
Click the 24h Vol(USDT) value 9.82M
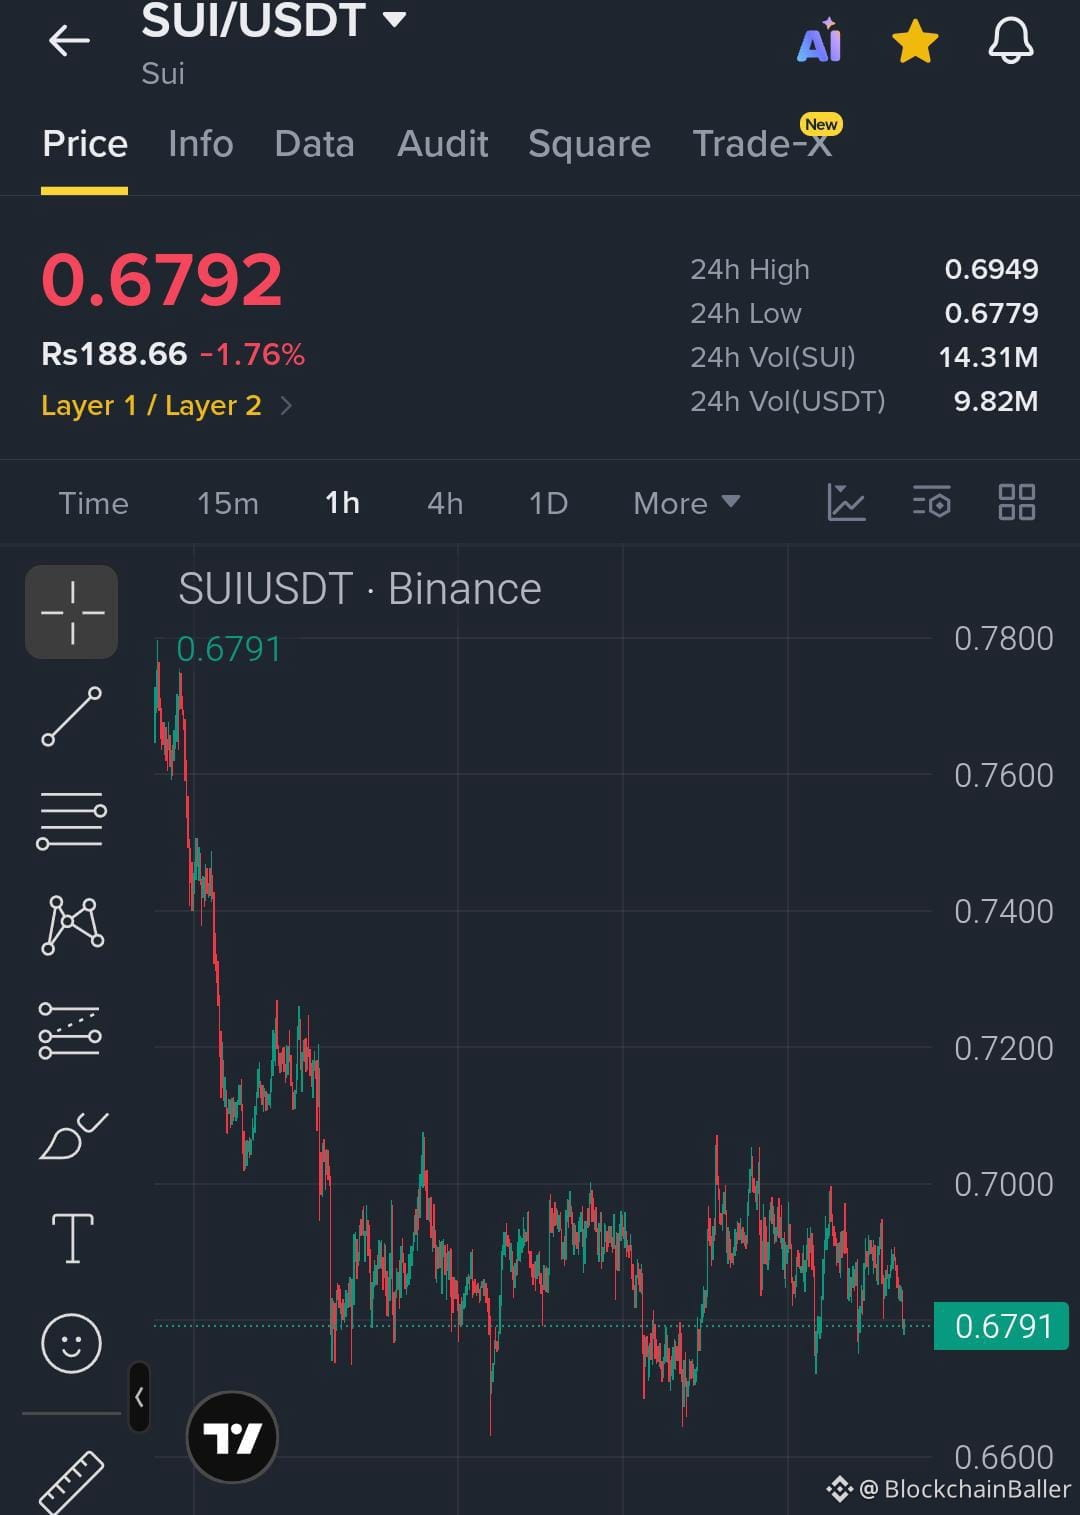995,401
